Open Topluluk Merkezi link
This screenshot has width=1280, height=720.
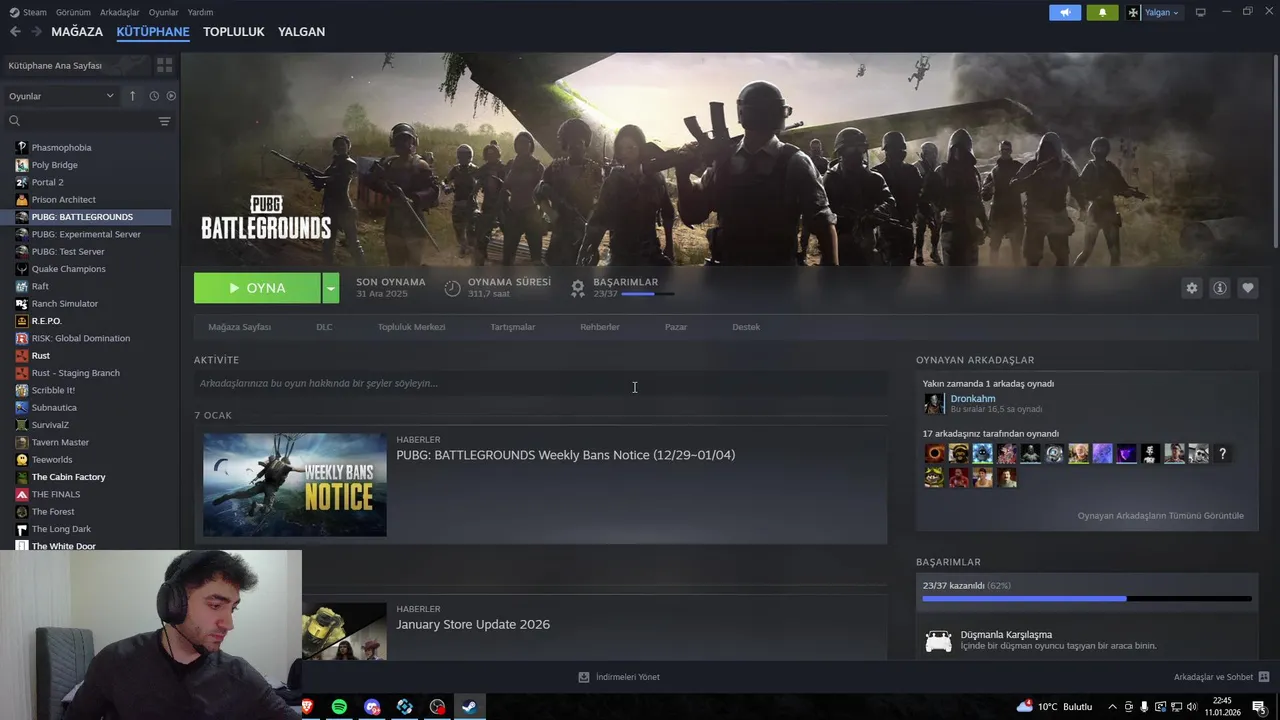pyautogui.click(x=411, y=327)
